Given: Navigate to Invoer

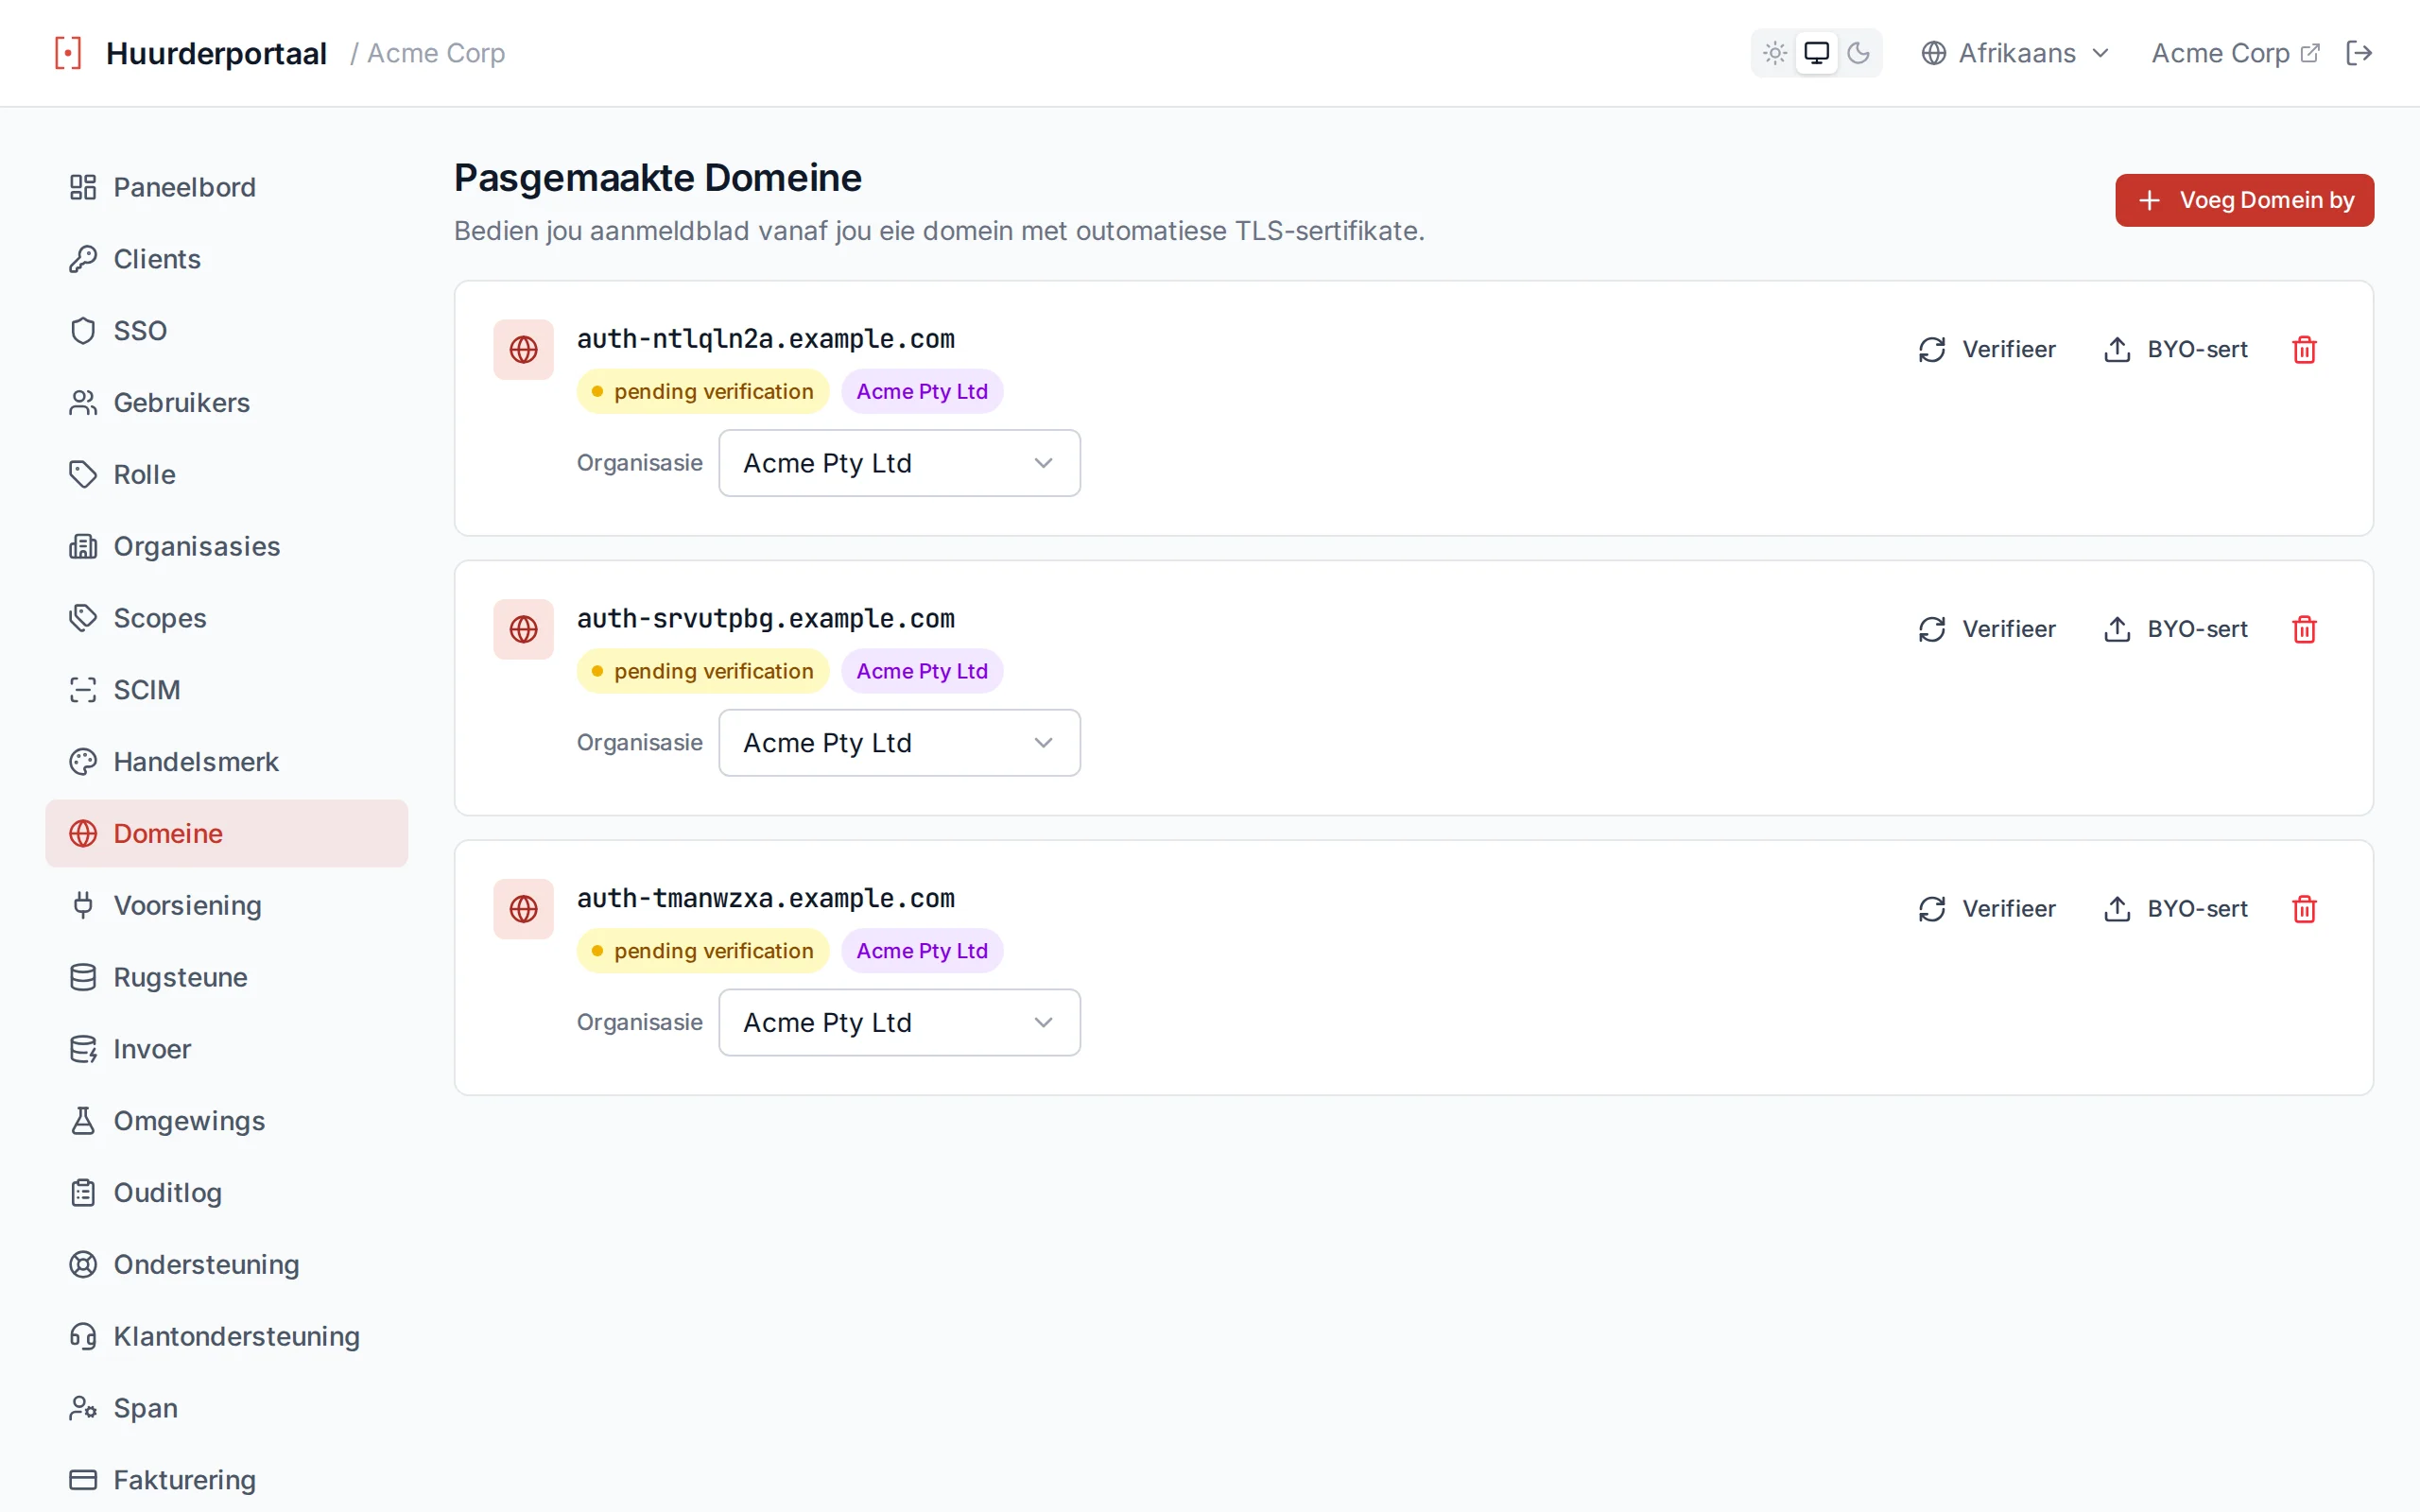Looking at the screenshot, I should coord(226,1049).
